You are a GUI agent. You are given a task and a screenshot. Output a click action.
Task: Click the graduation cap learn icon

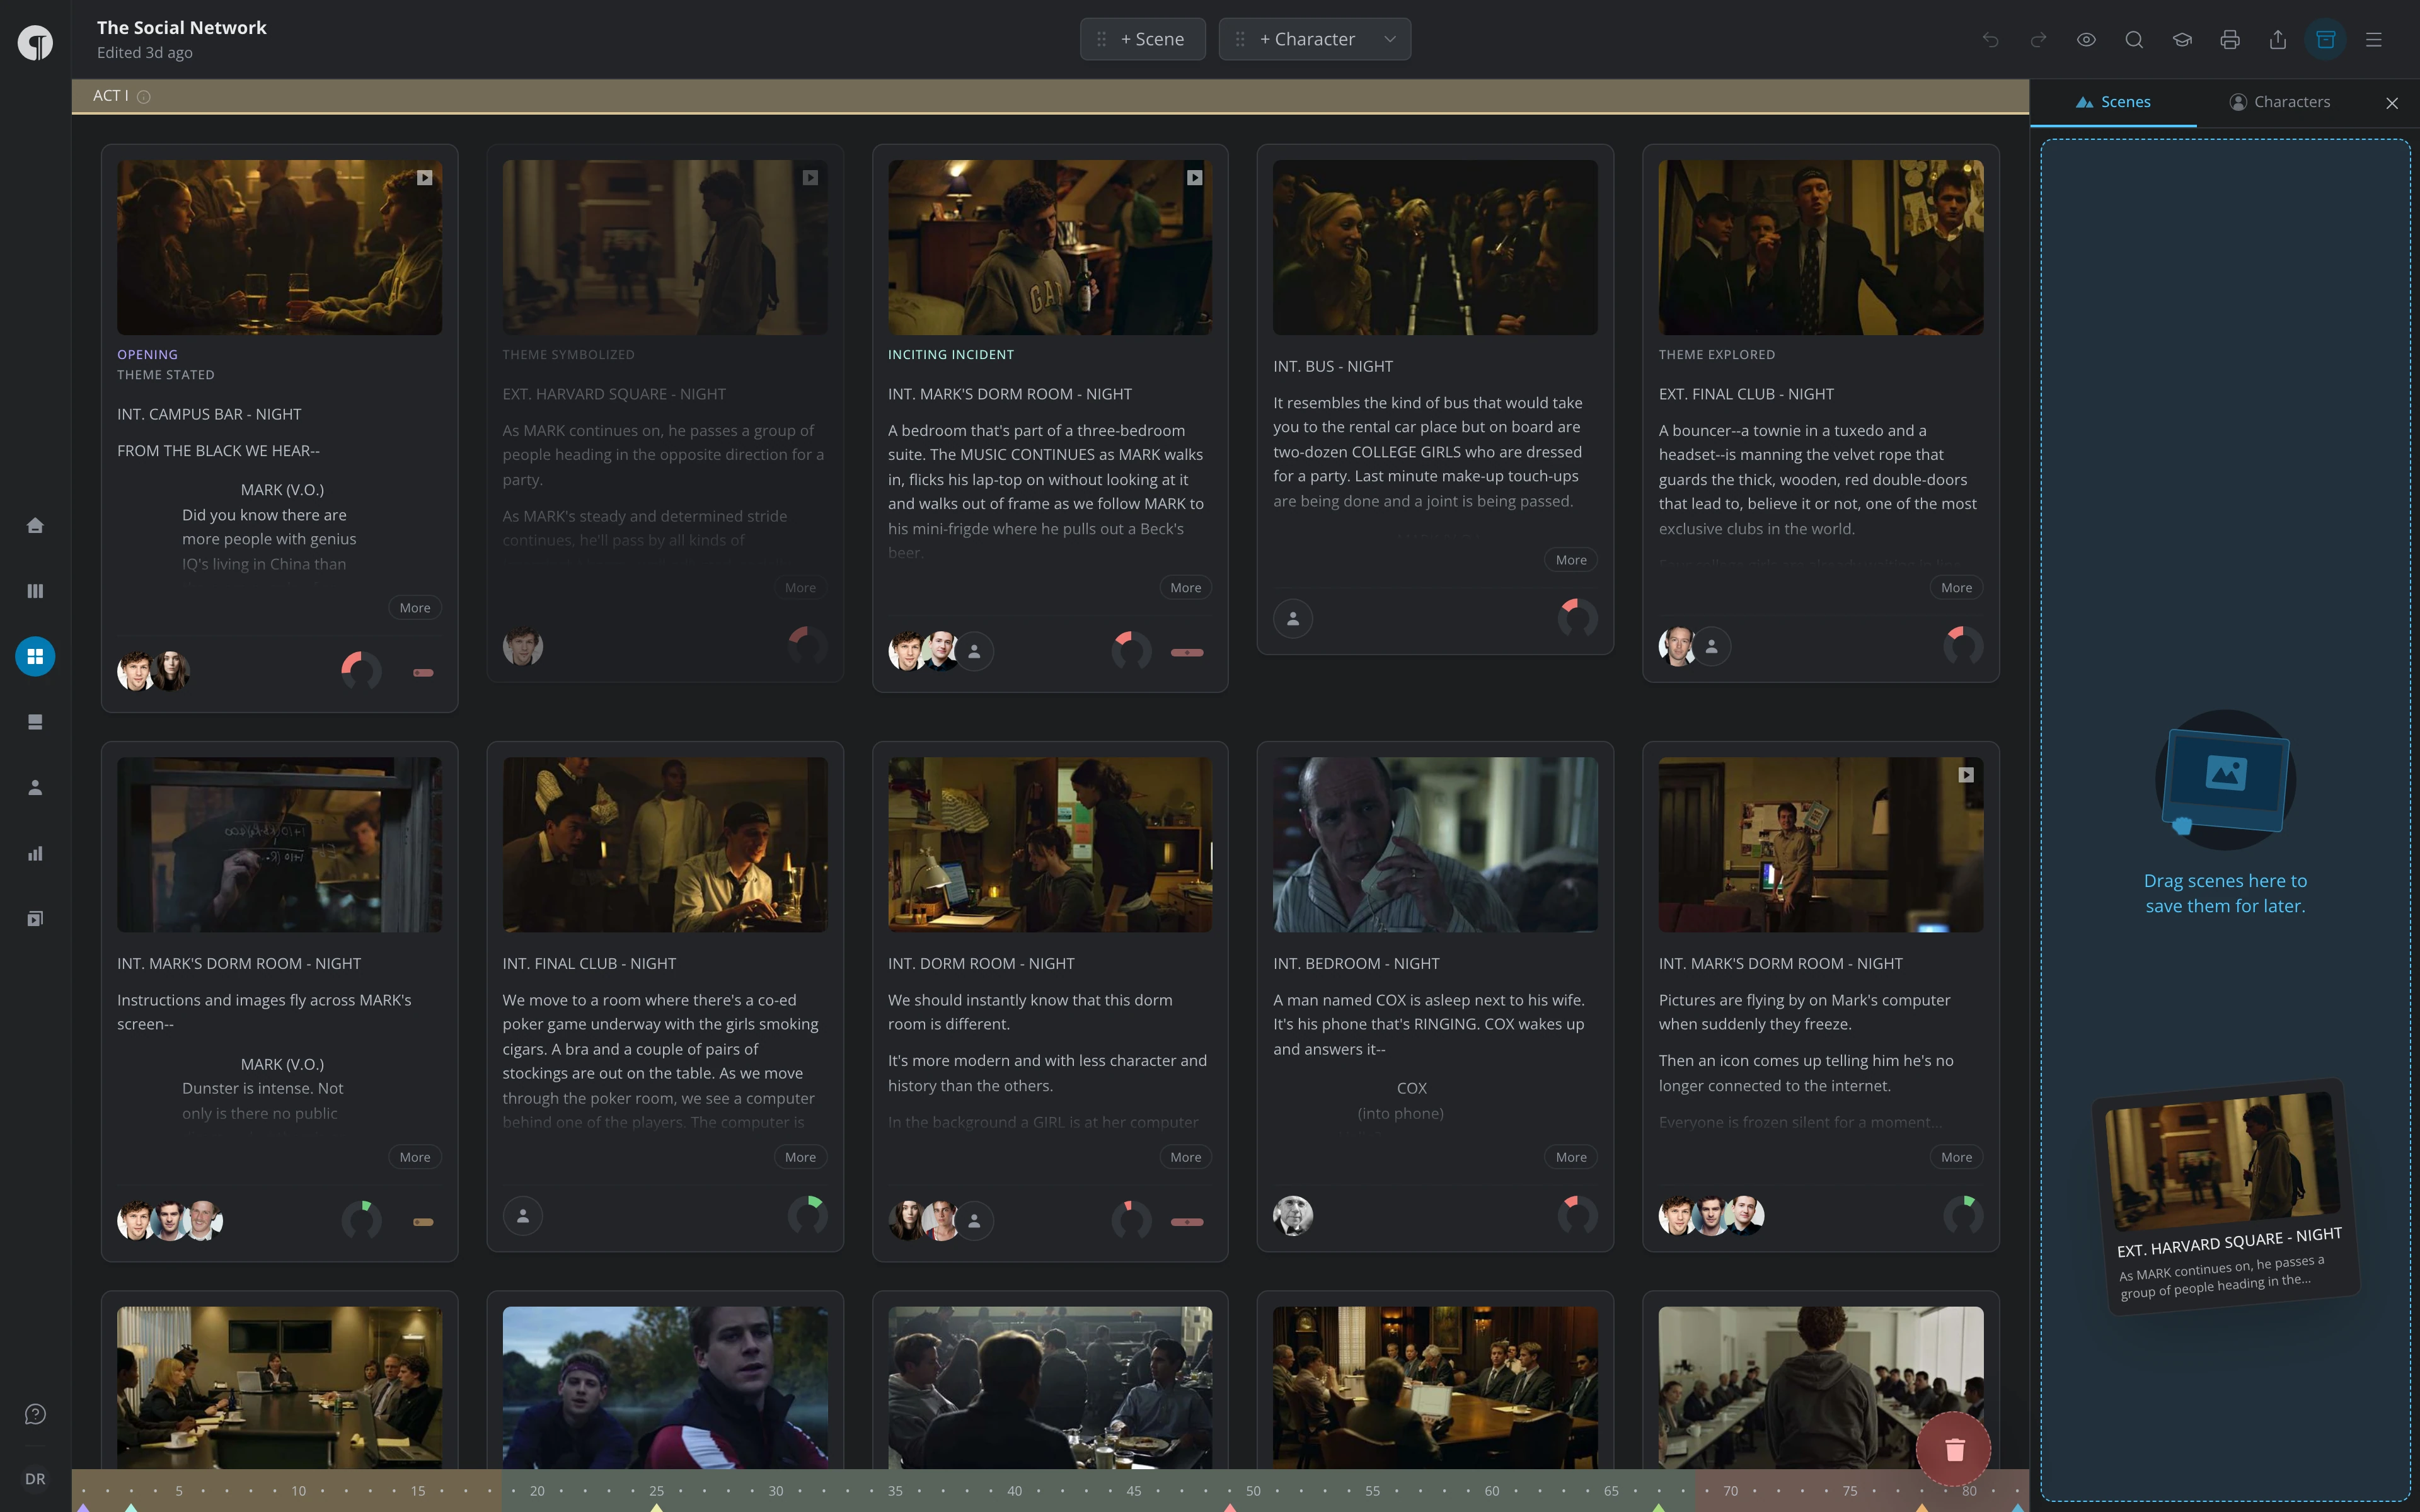pos(2182,39)
